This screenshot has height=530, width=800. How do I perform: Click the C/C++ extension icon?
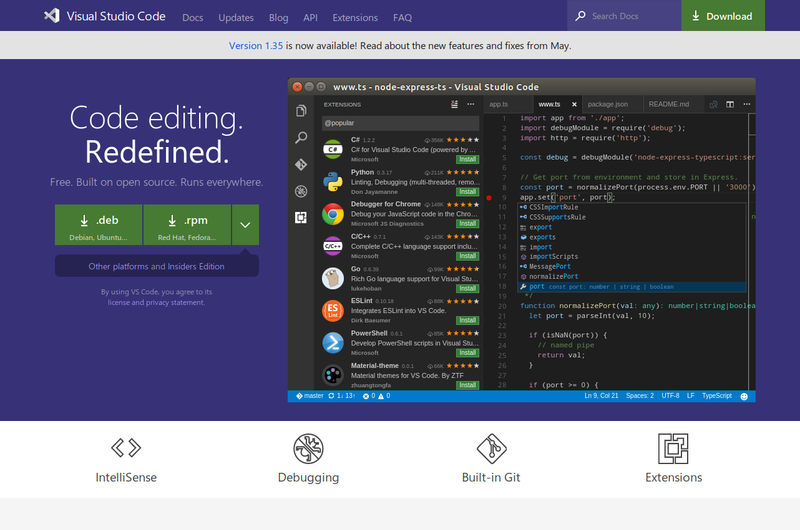(333, 246)
